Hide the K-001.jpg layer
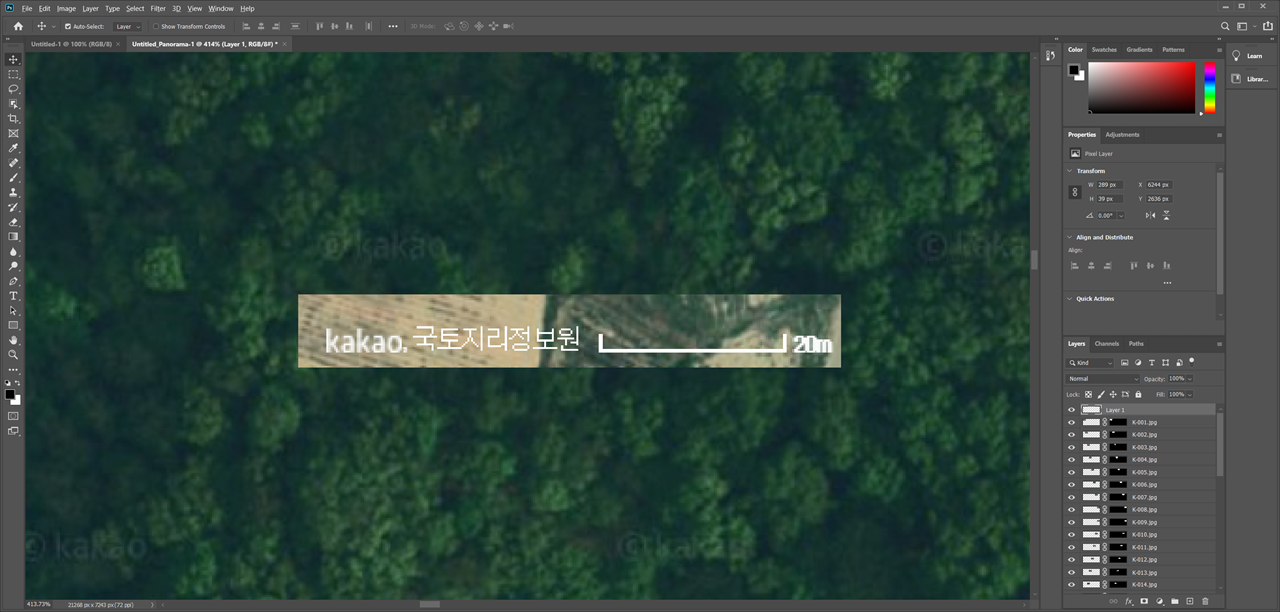1280x612 pixels. [x=1071, y=422]
